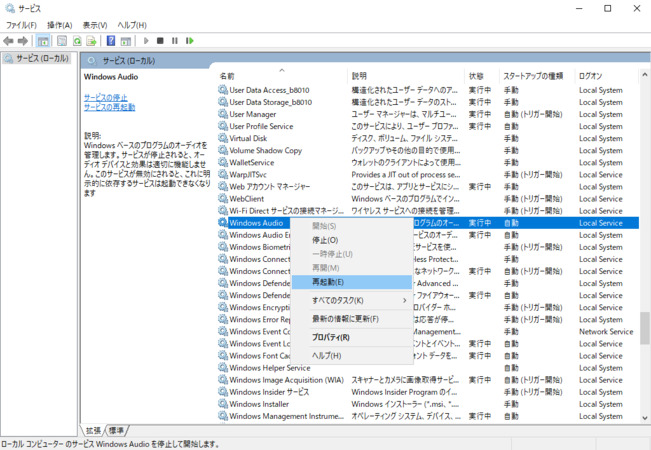Sort by the 説明 column header
The image size is (651, 450).
[406, 76]
